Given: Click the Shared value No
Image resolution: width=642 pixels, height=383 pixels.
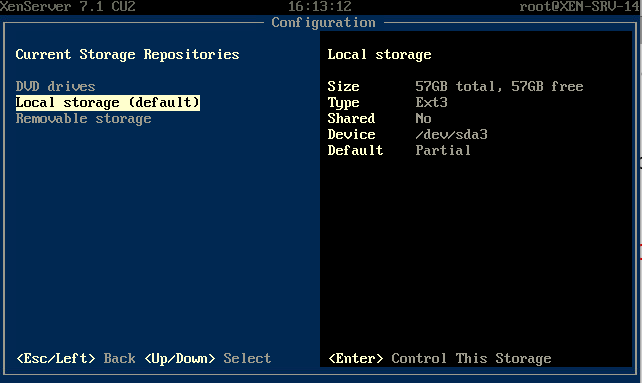Looking at the screenshot, I should pos(423,118).
